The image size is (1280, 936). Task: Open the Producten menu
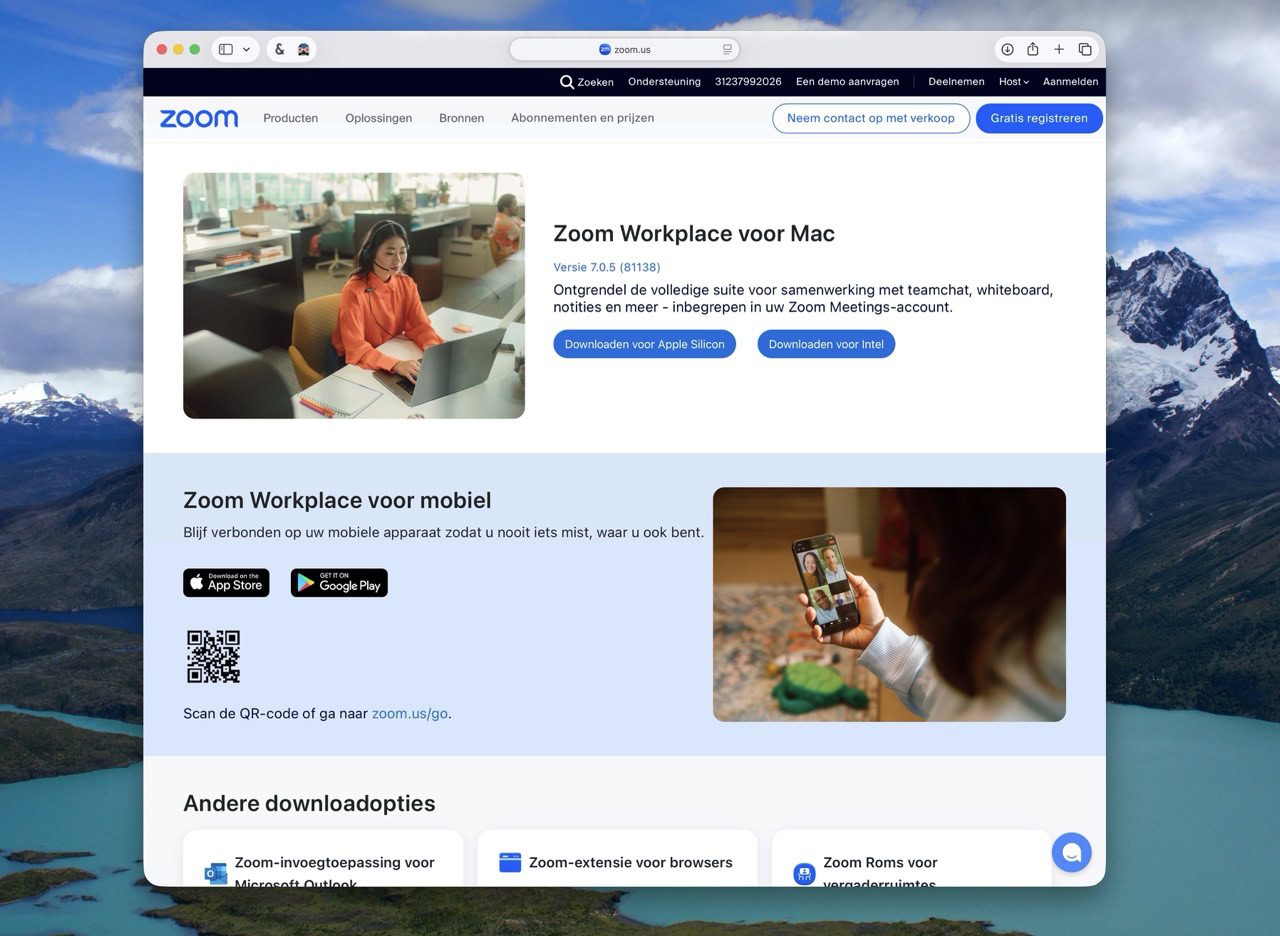[x=291, y=118]
